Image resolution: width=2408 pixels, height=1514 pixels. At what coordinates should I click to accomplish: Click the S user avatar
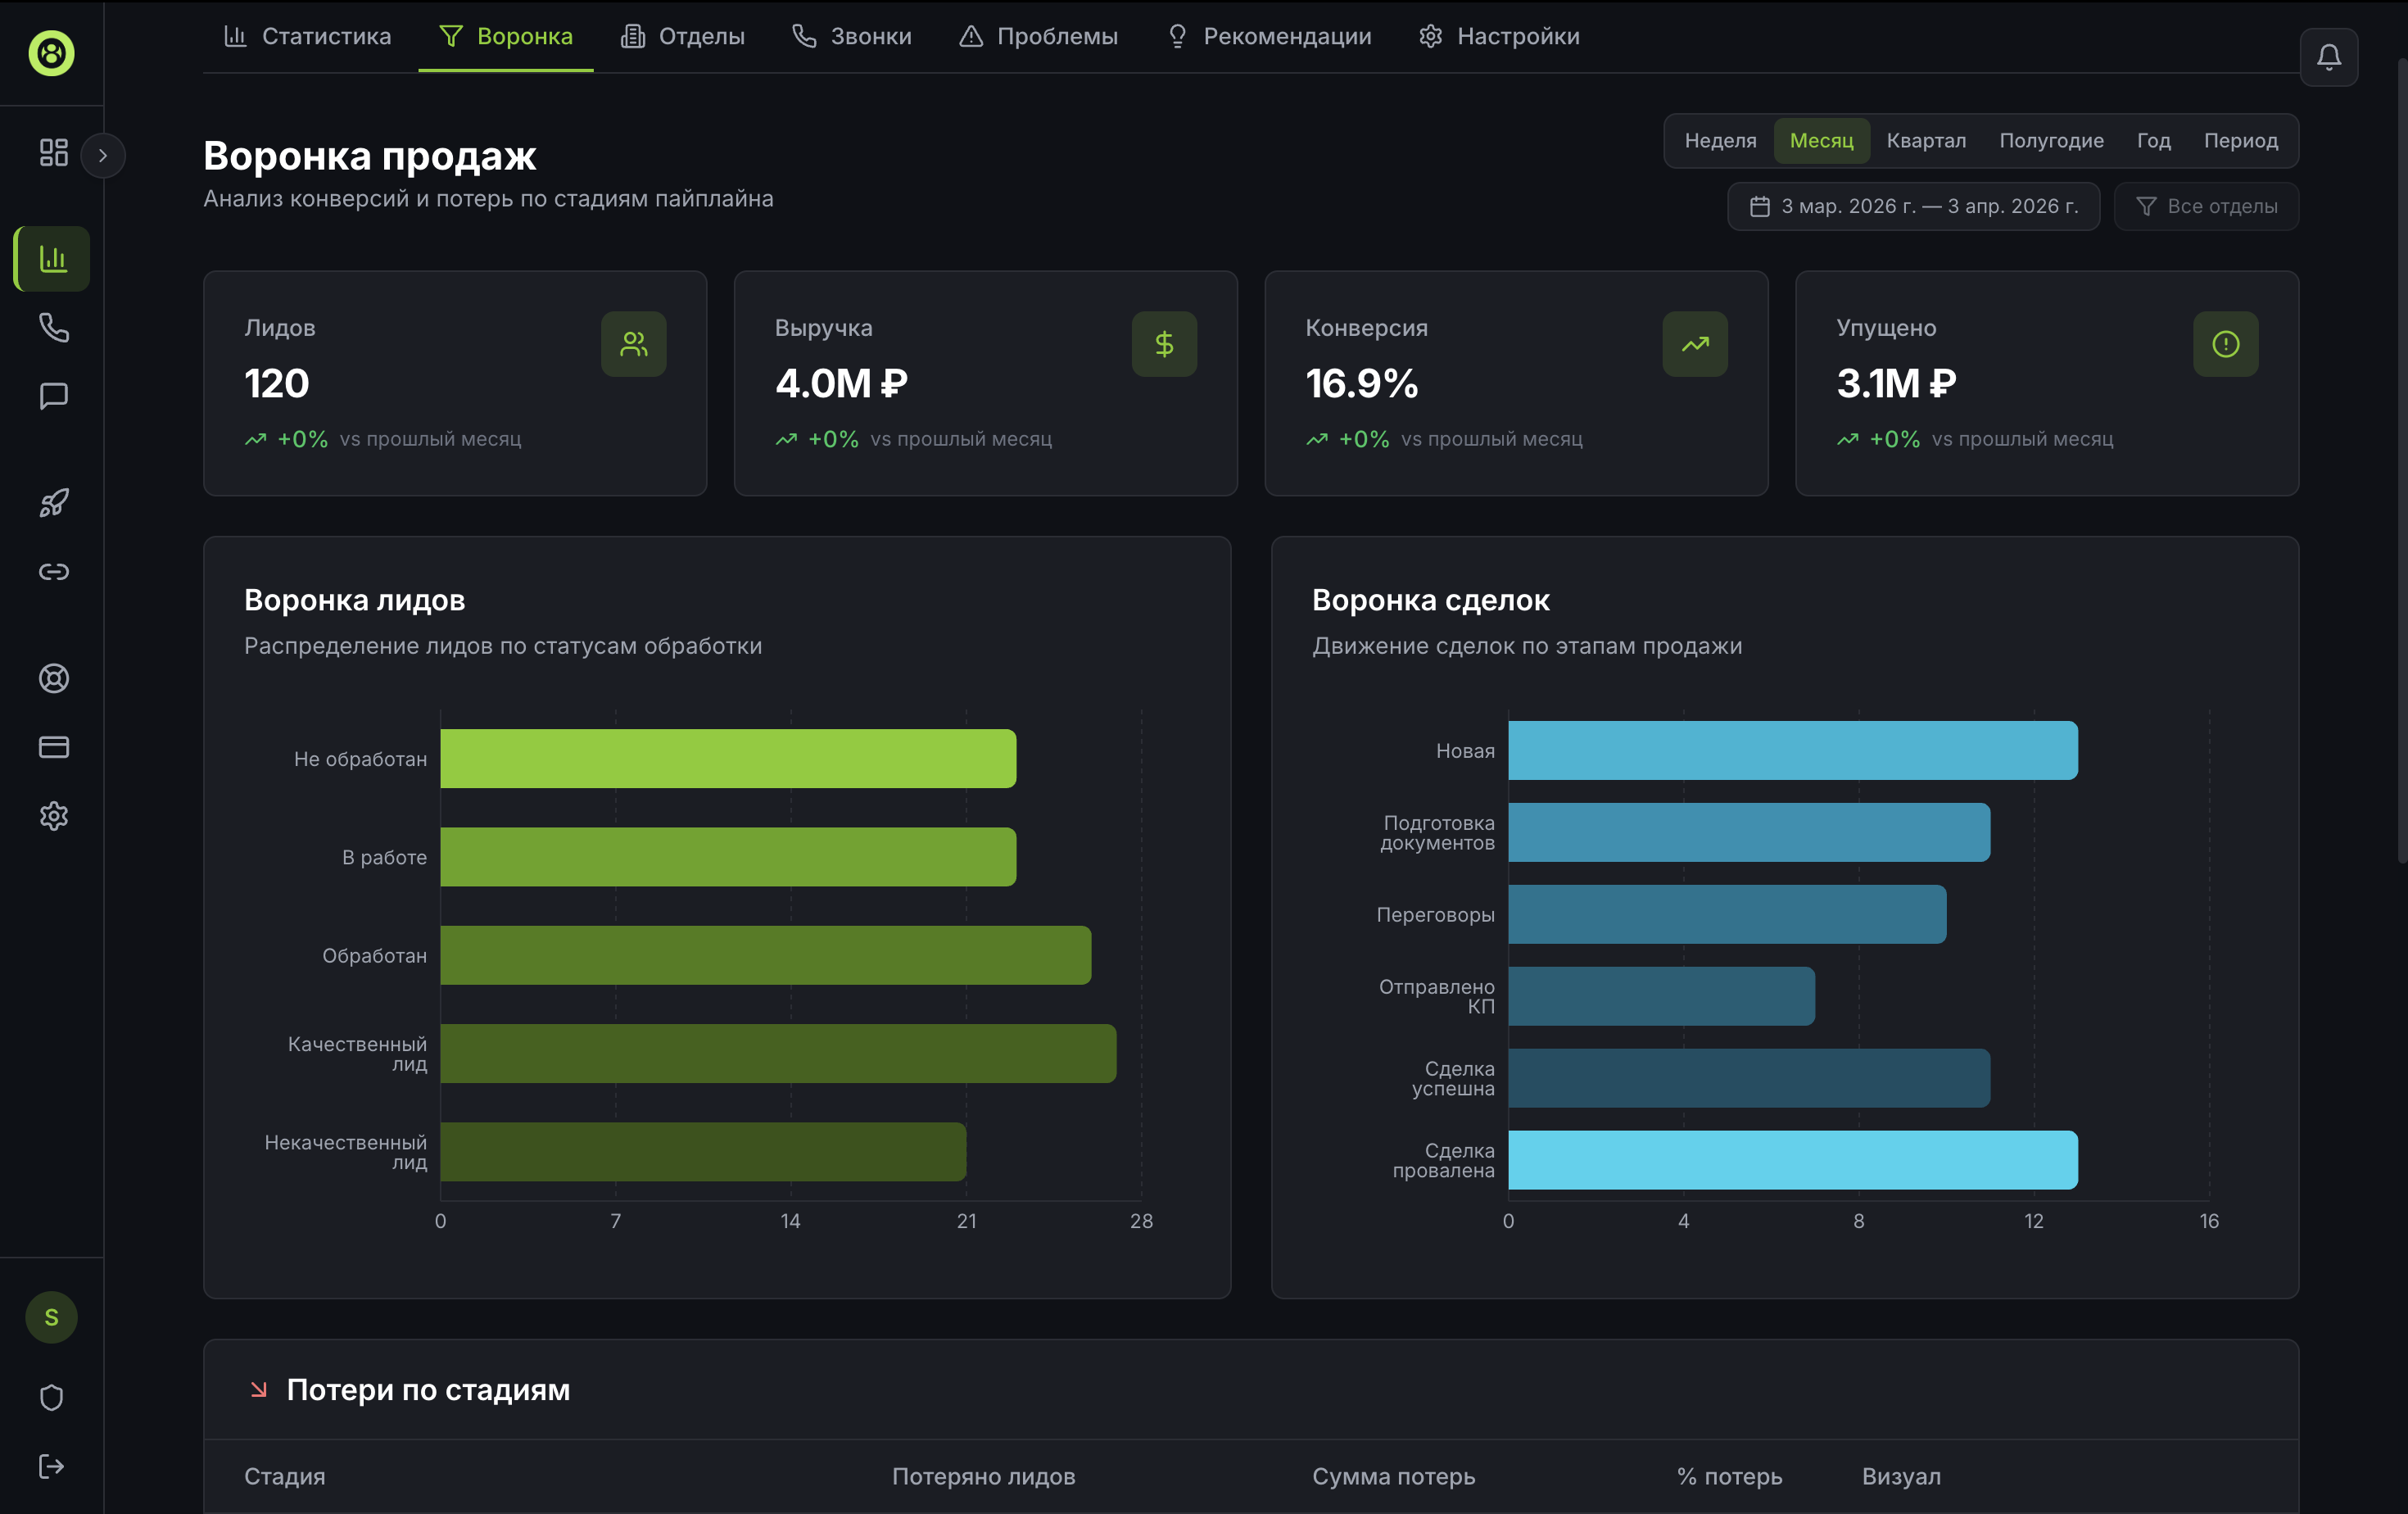(51, 1317)
